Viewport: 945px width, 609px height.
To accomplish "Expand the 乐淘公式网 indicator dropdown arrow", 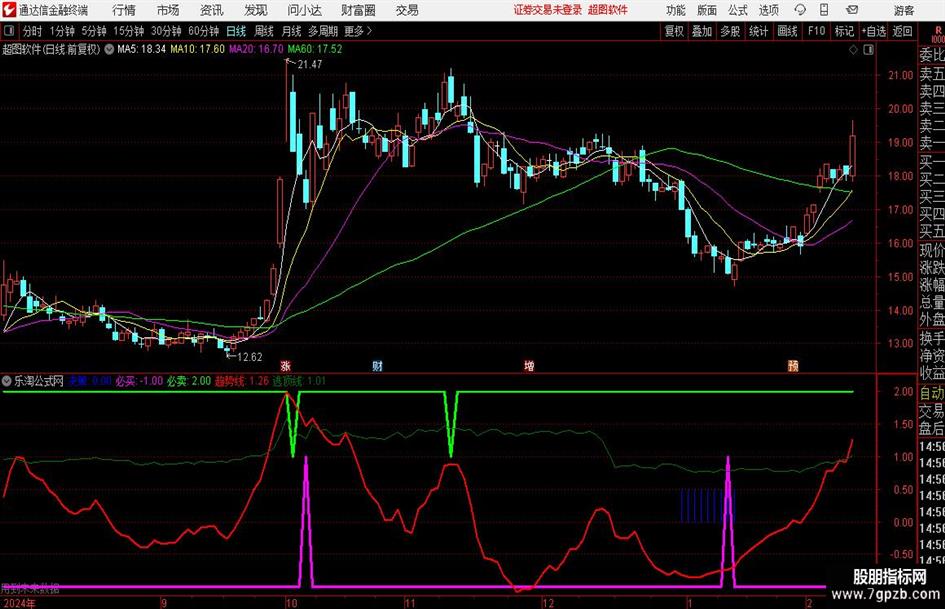I will coord(7,381).
